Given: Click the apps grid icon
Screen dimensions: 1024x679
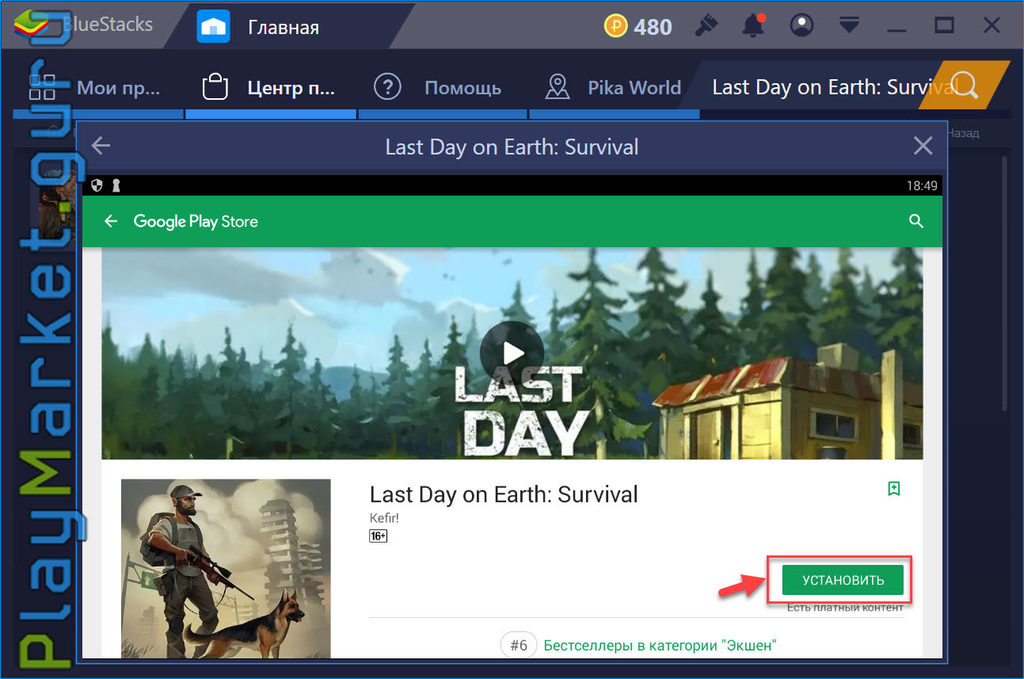Looking at the screenshot, I should point(42,87).
